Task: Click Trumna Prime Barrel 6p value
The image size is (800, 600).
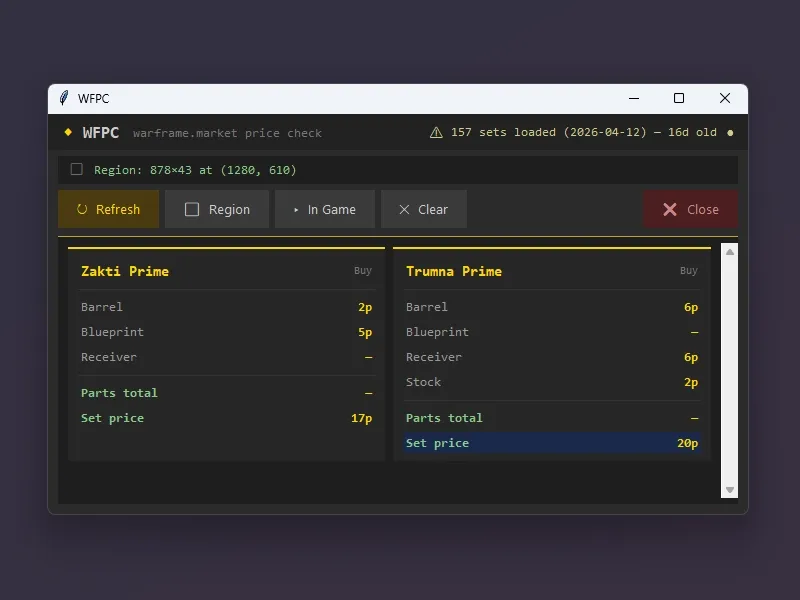Action: point(691,307)
